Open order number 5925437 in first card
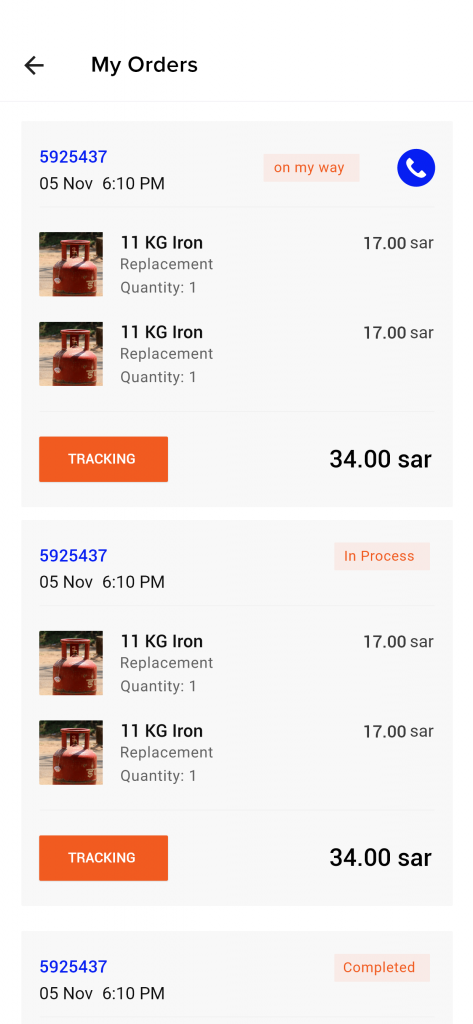The height and width of the screenshot is (1024, 473). coord(73,157)
